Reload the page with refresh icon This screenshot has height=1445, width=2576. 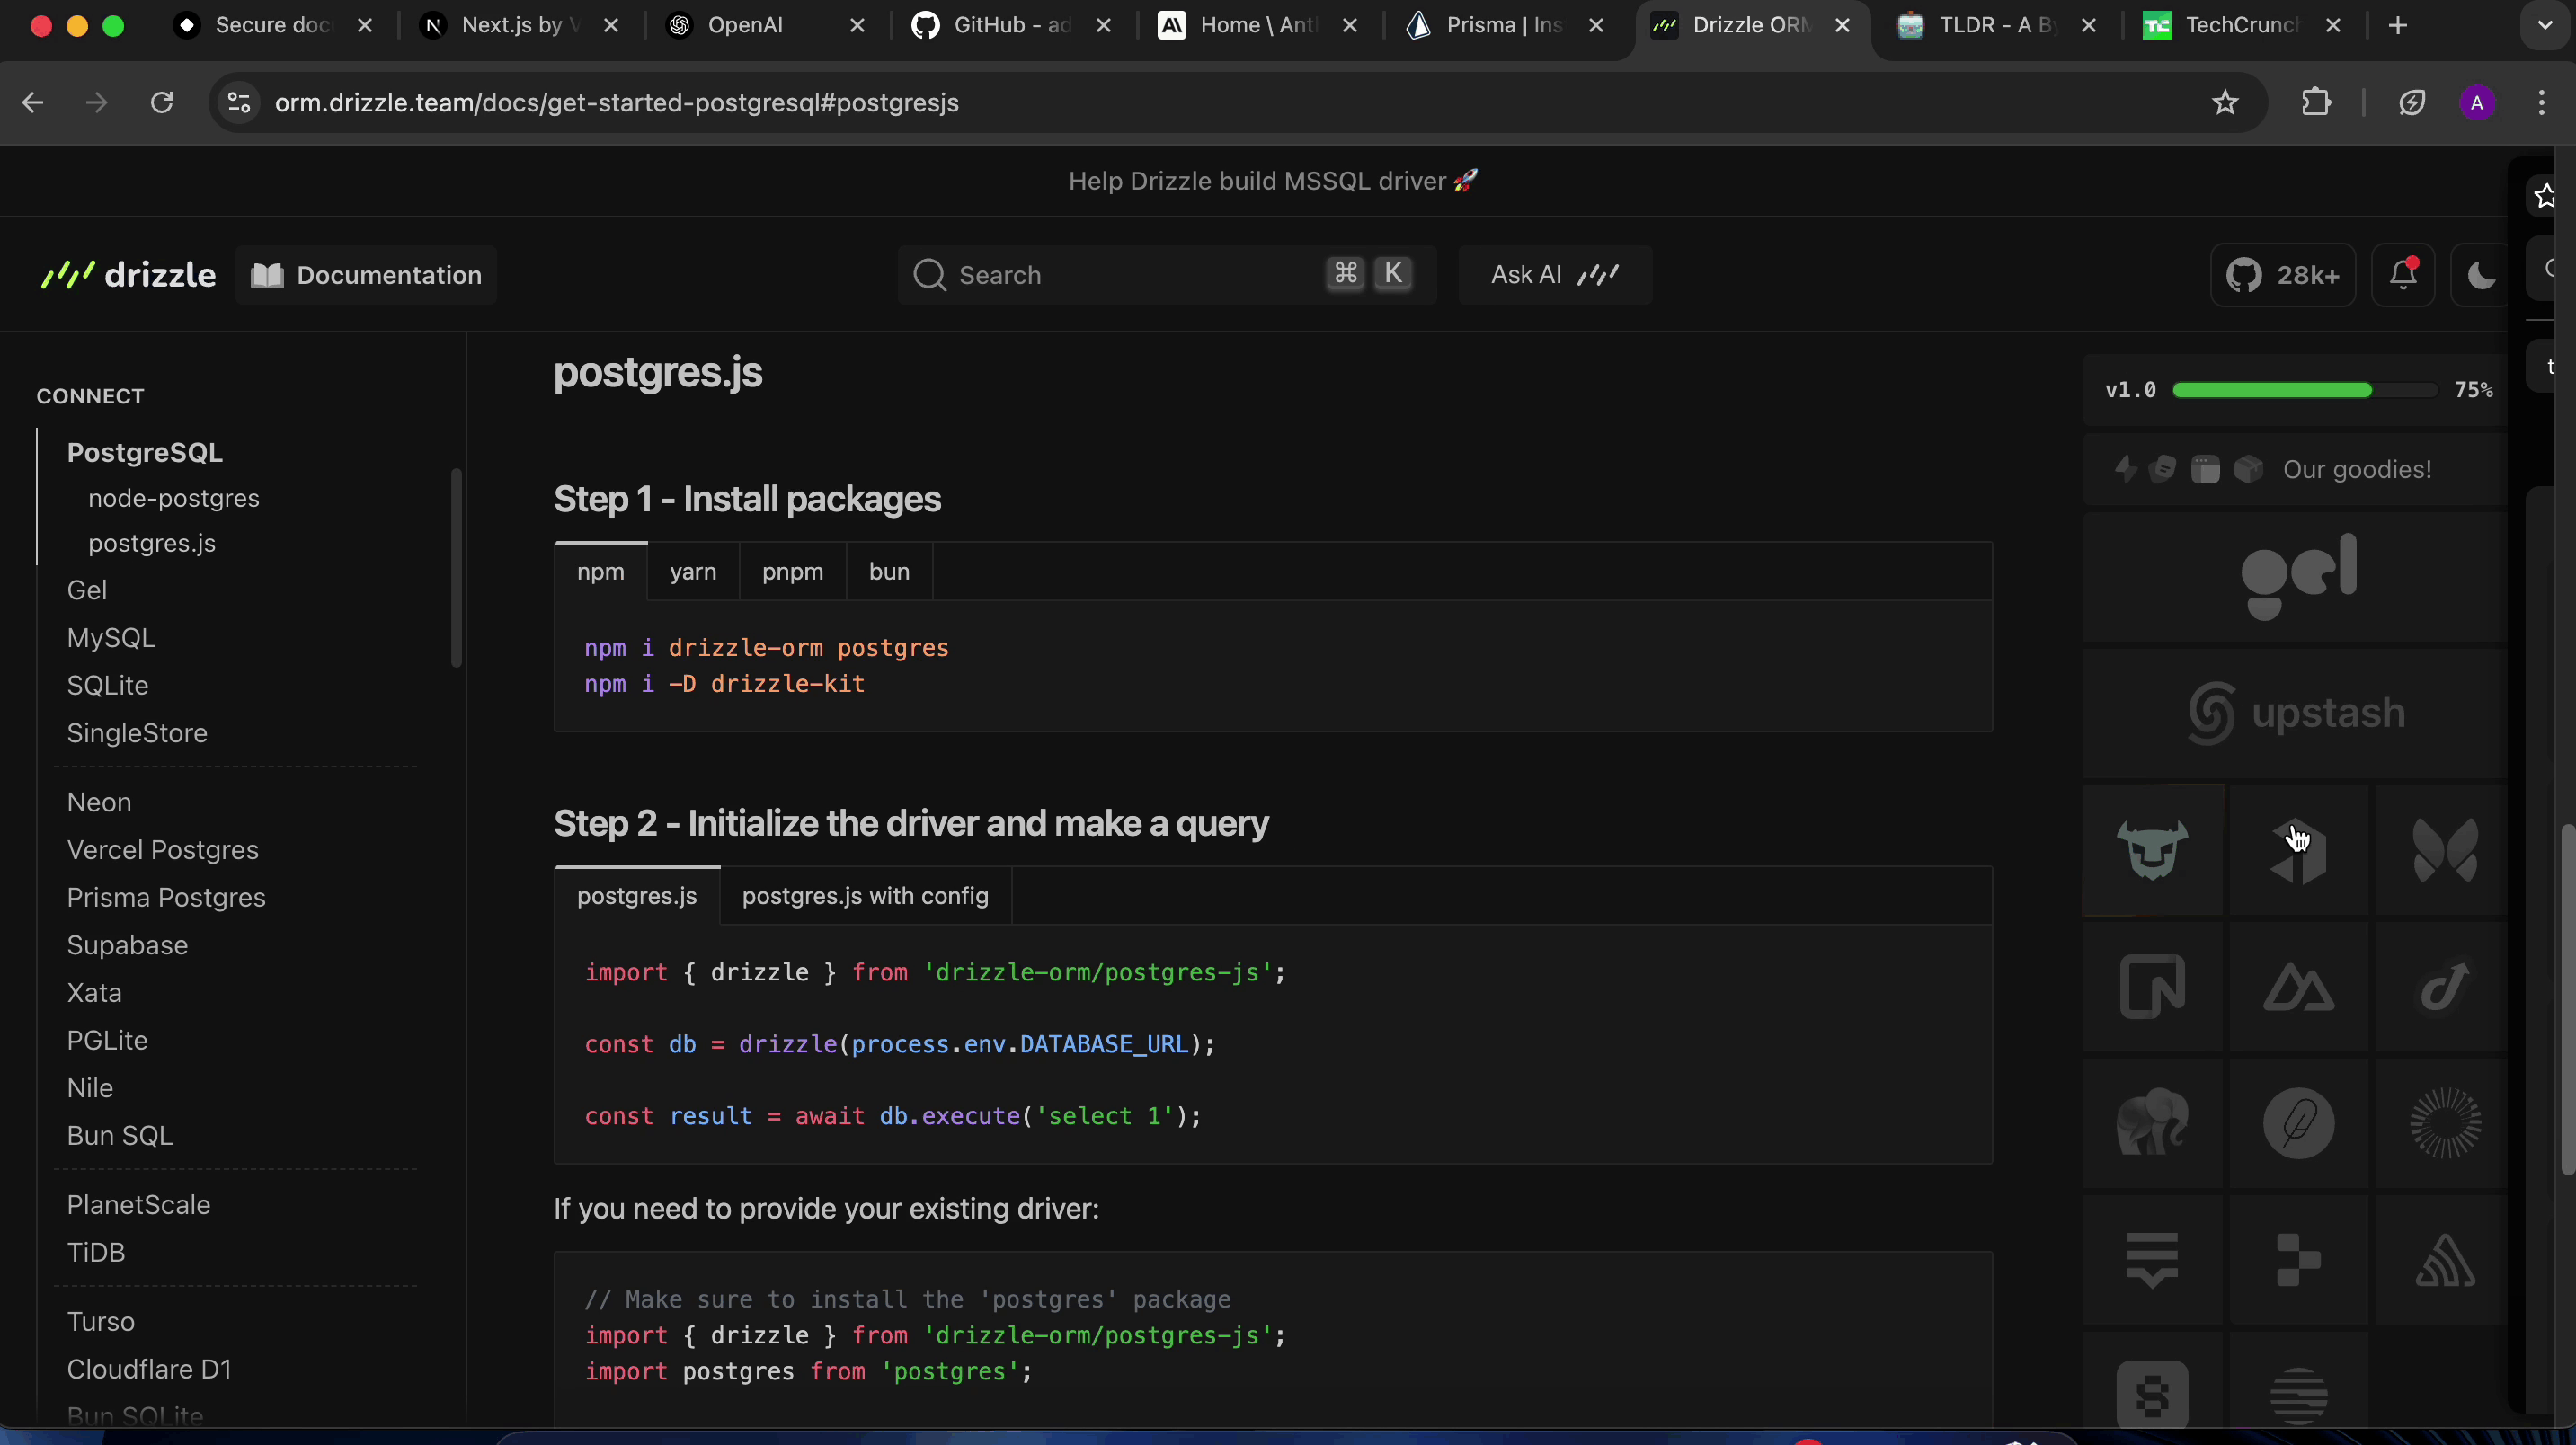point(161,103)
